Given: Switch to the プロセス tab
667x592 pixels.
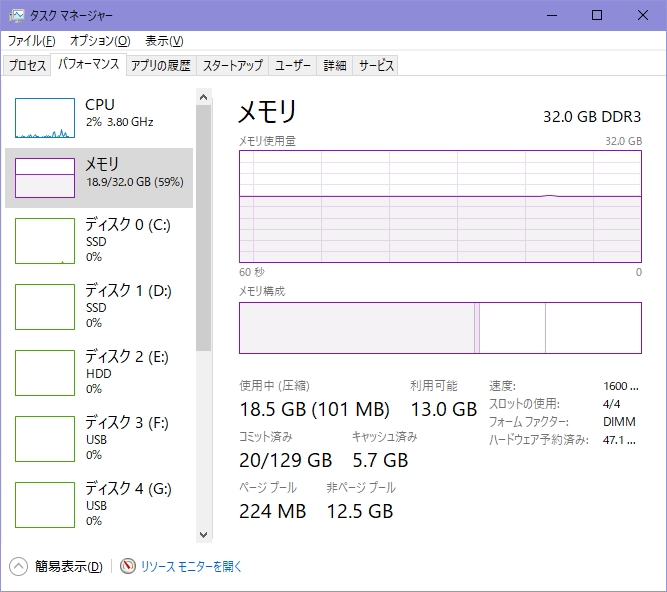Looking at the screenshot, I should [x=27, y=65].
